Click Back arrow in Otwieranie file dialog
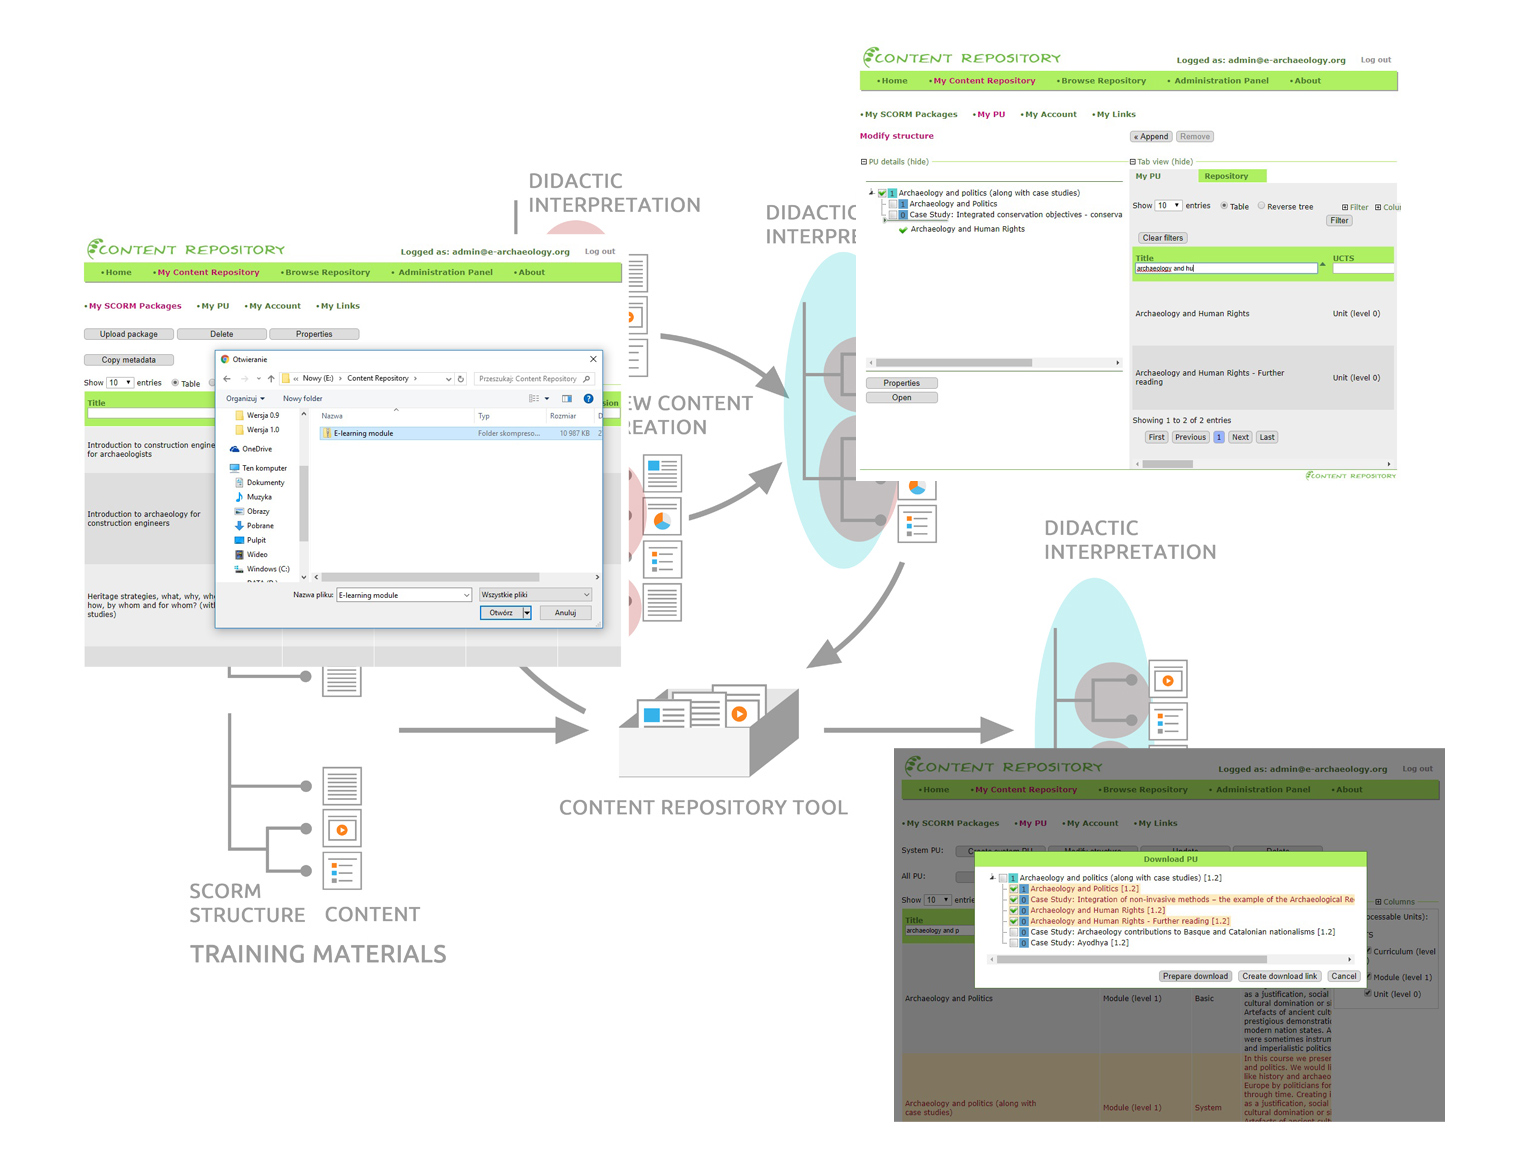Screen dimensions: 1538x1176 pos(227,379)
